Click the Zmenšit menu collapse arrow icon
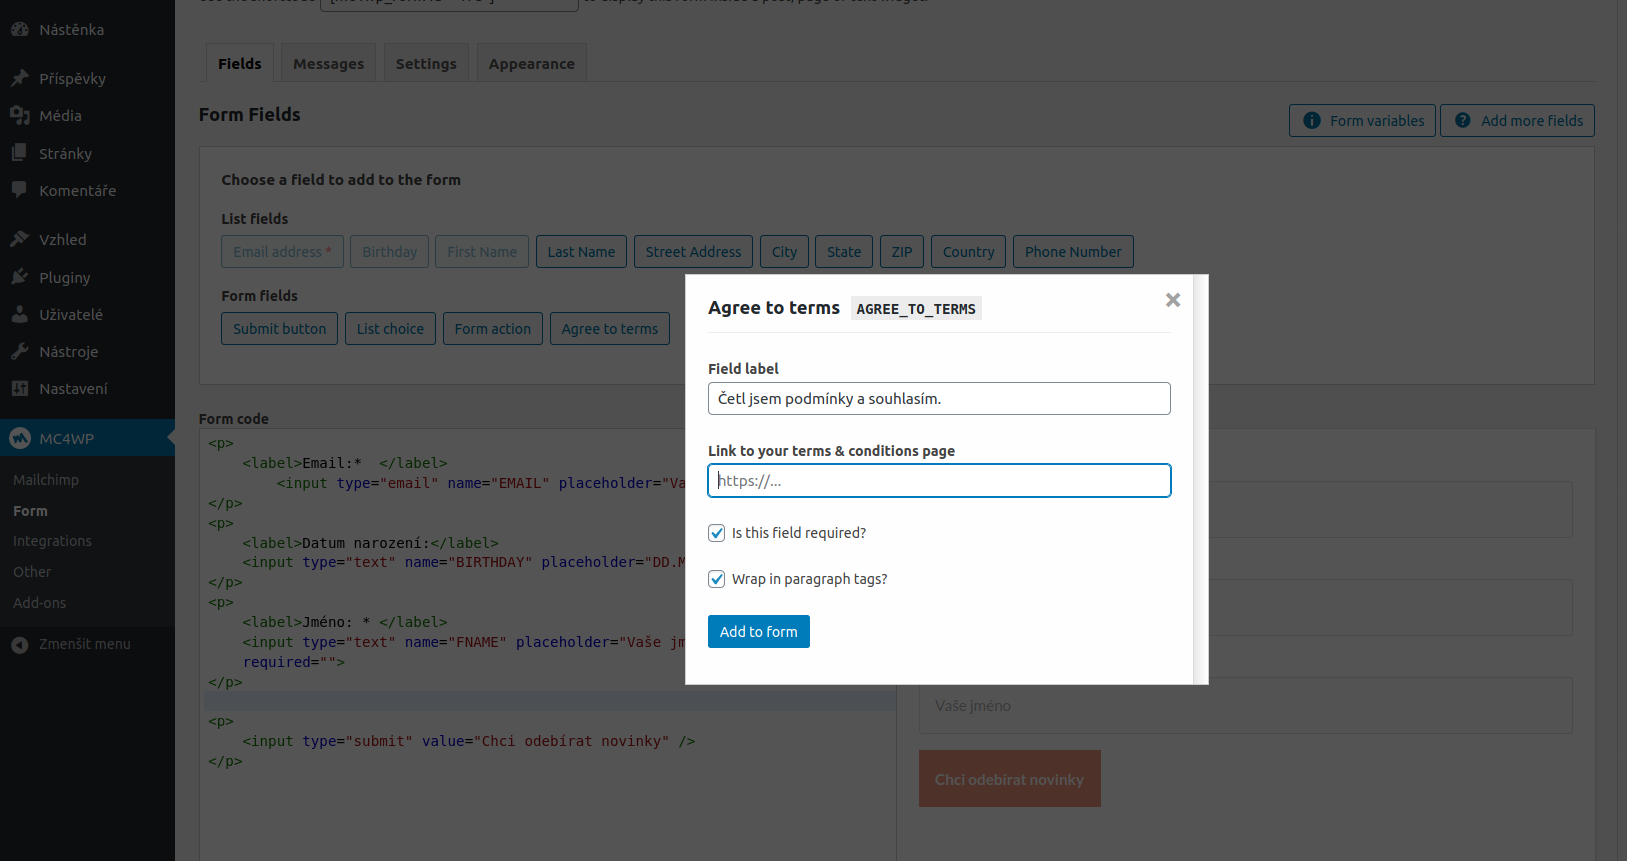 [x=20, y=645]
